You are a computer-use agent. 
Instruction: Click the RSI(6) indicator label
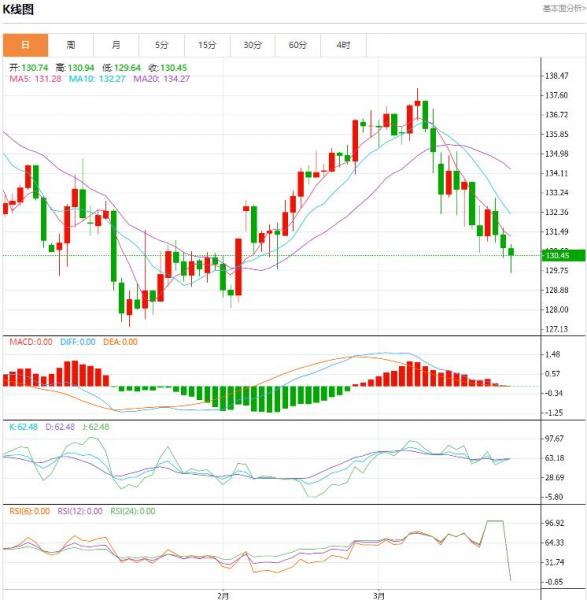coord(29,511)
